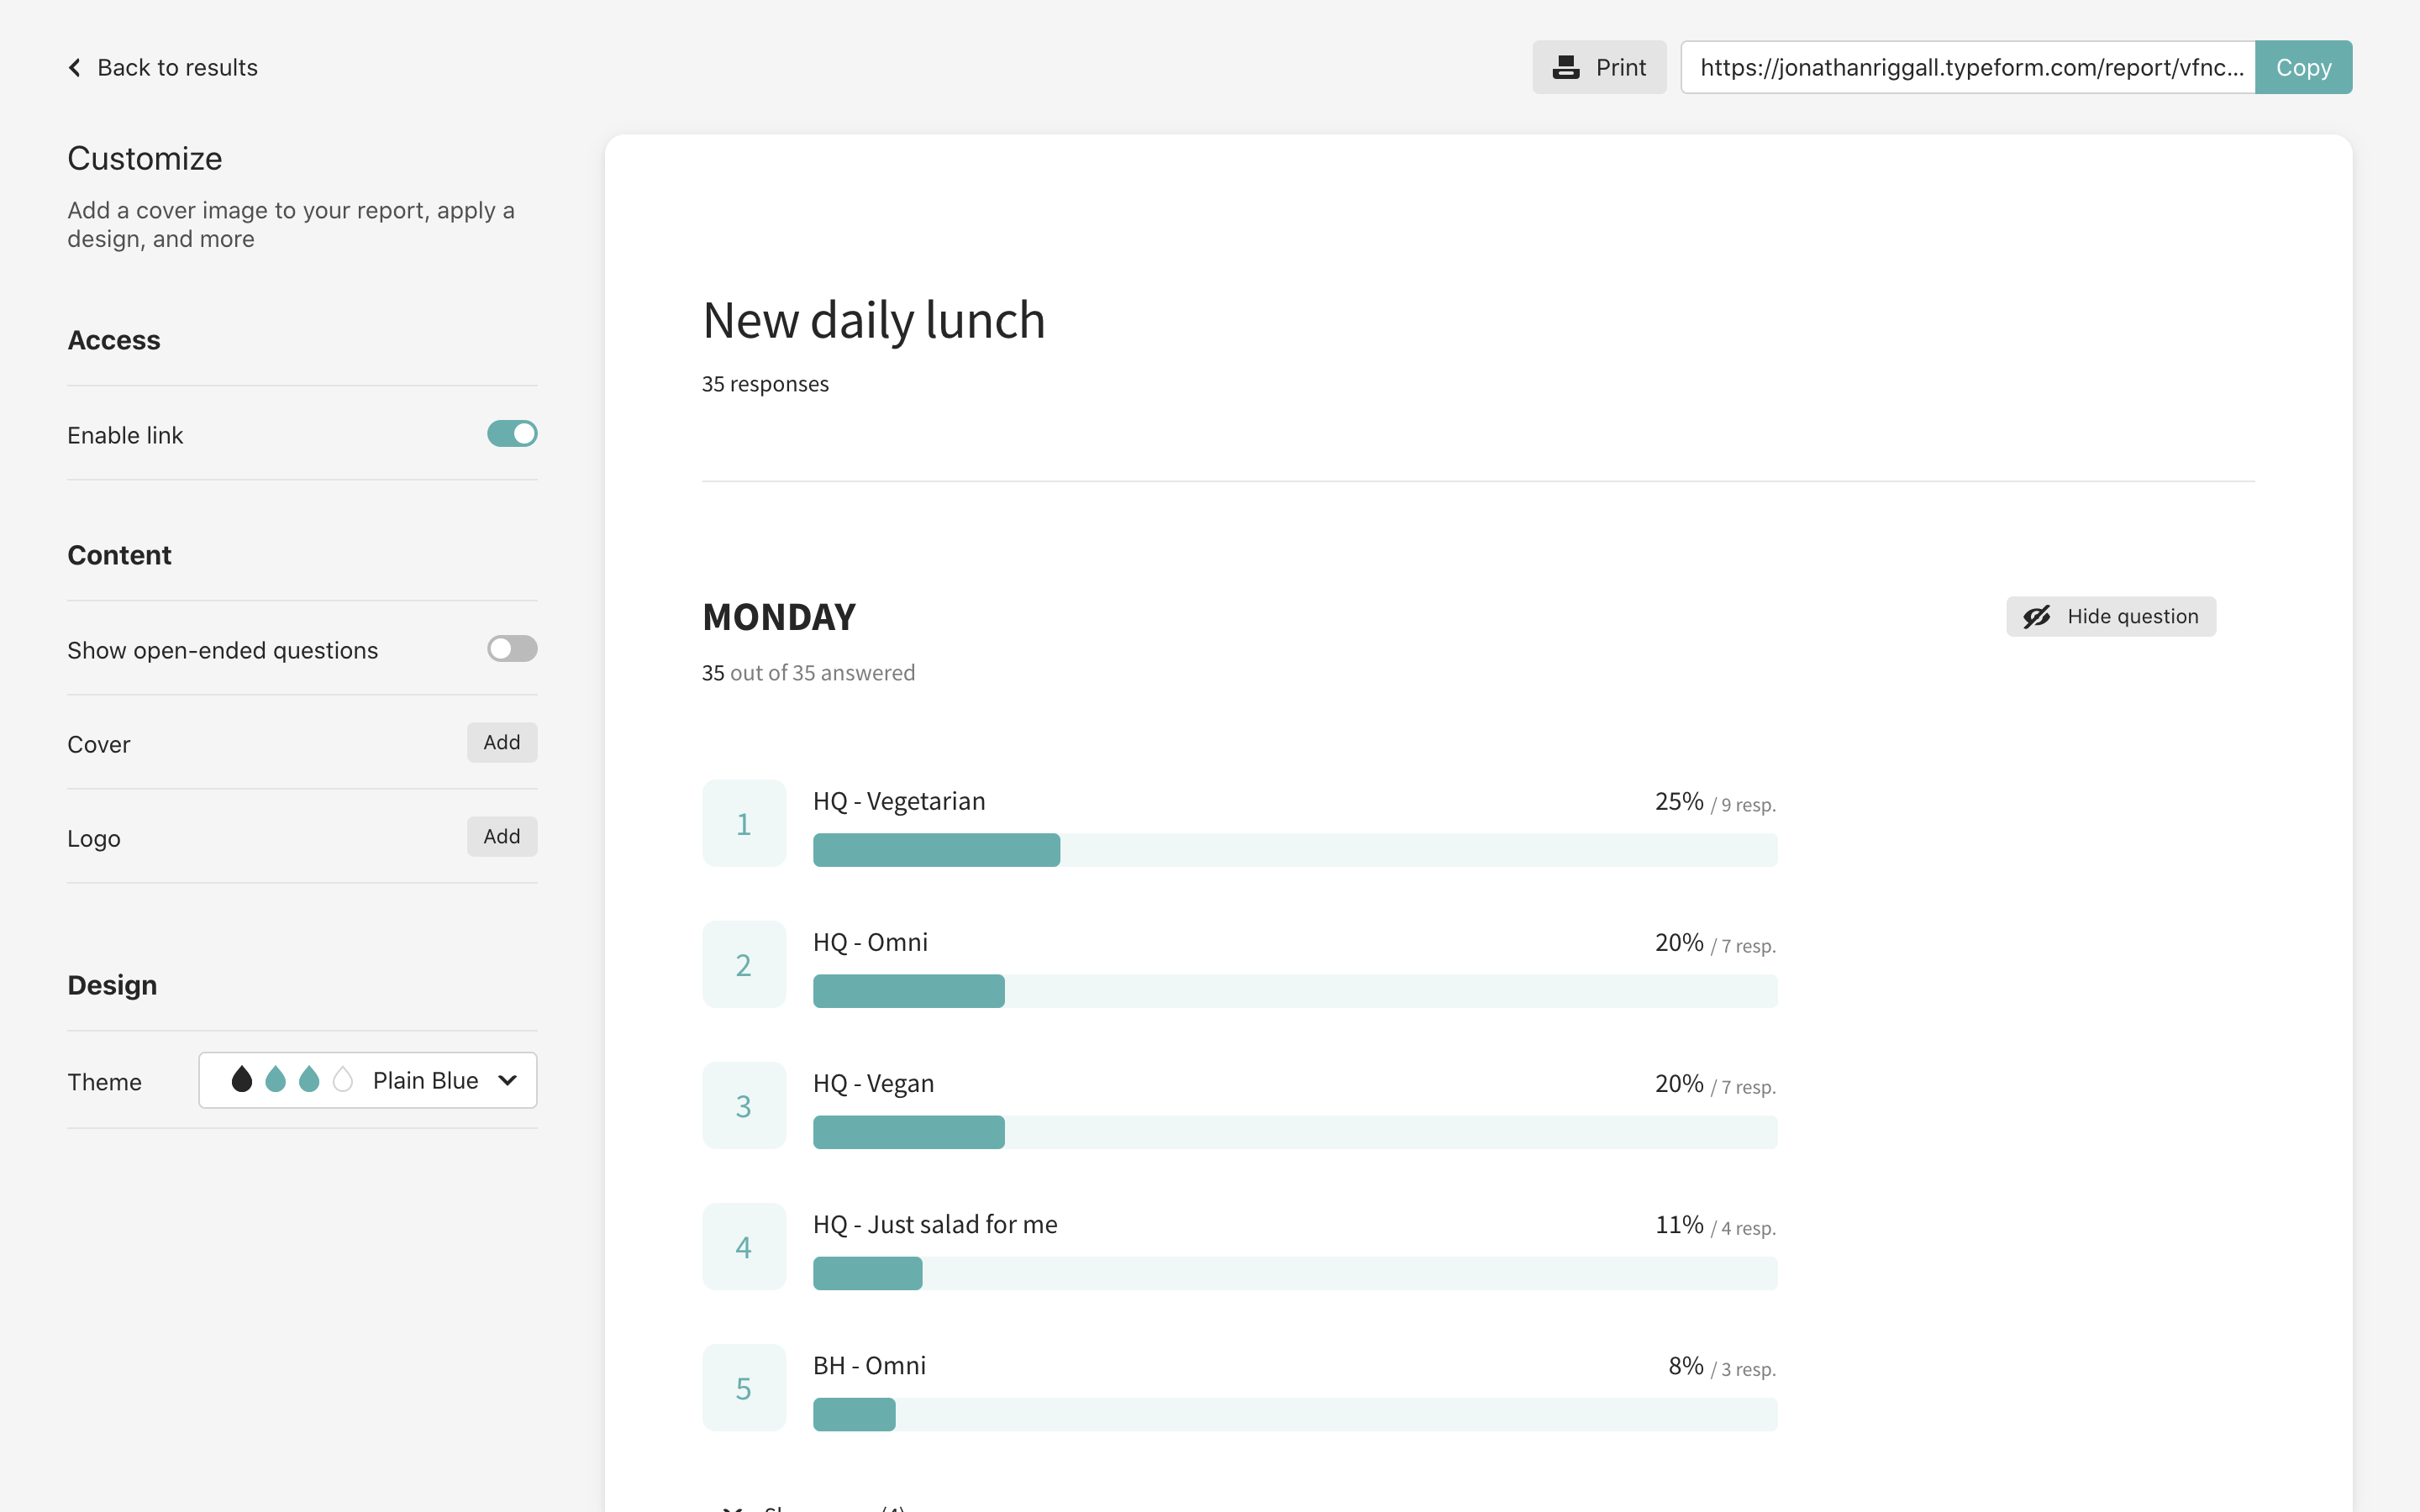This screenshot has height=1512, width=2420.
Task: Click rank number 3 badge for HQ - Vegan
Action: pyautogui.click(x=743, y=1106)
